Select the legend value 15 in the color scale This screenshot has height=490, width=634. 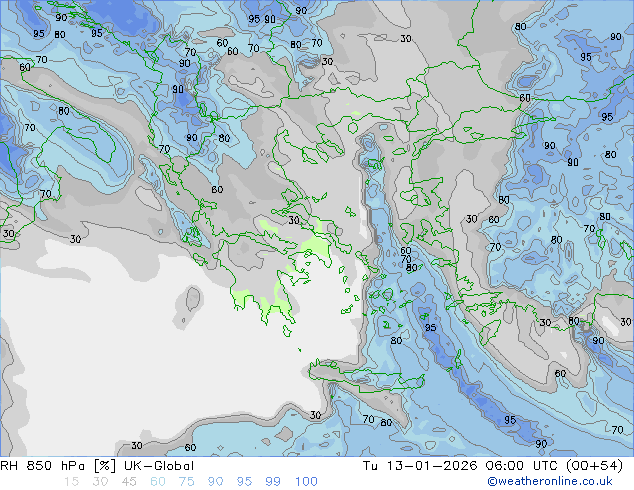coord(71,482)
